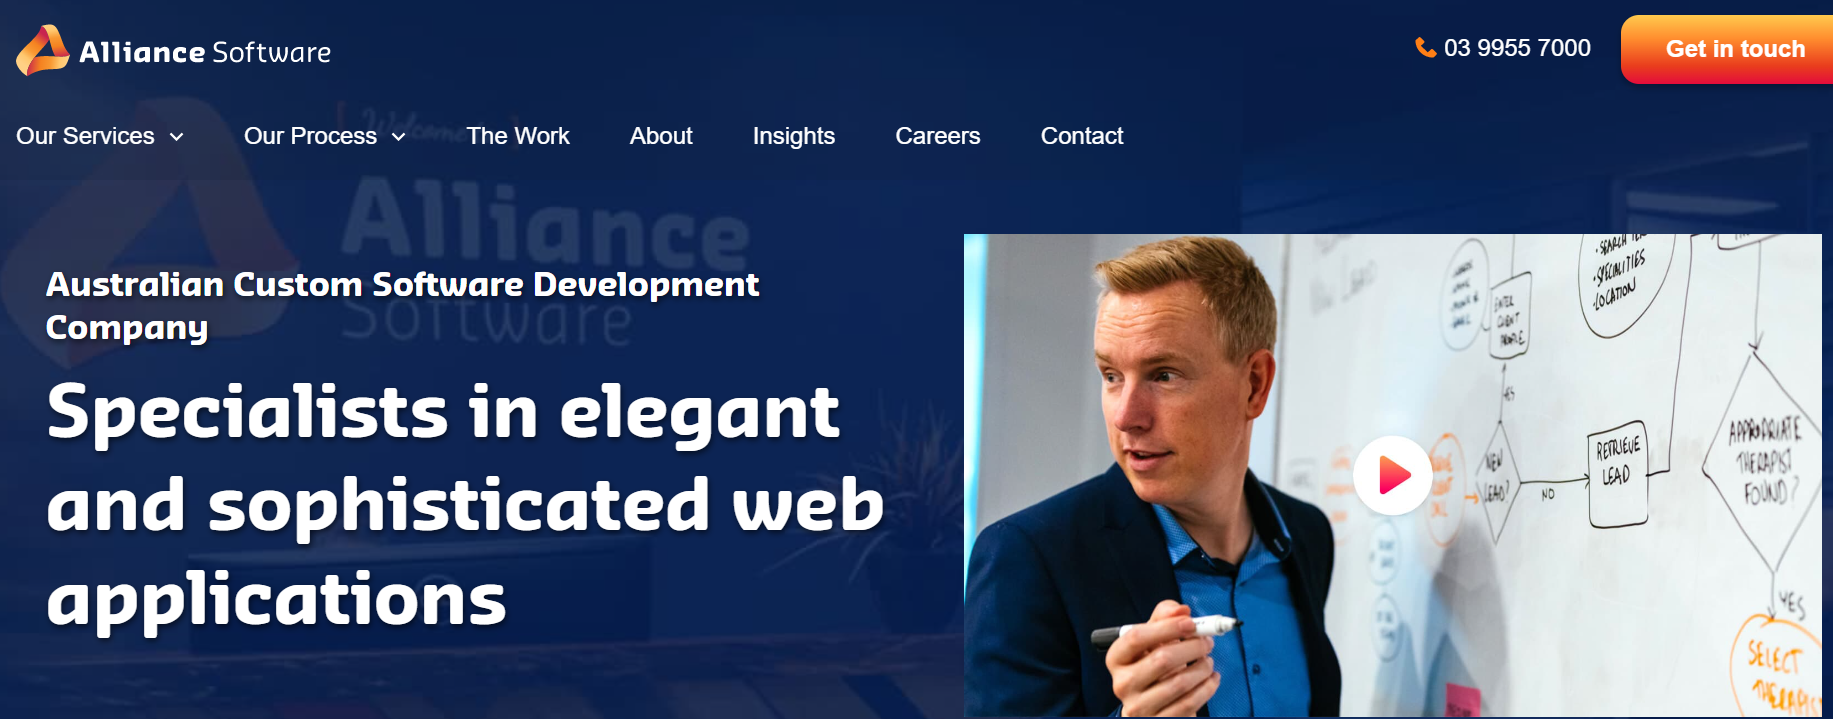Click the Get in touch button
The width and height of the screenshot is (1833, 719).
tap(1727, 49)
